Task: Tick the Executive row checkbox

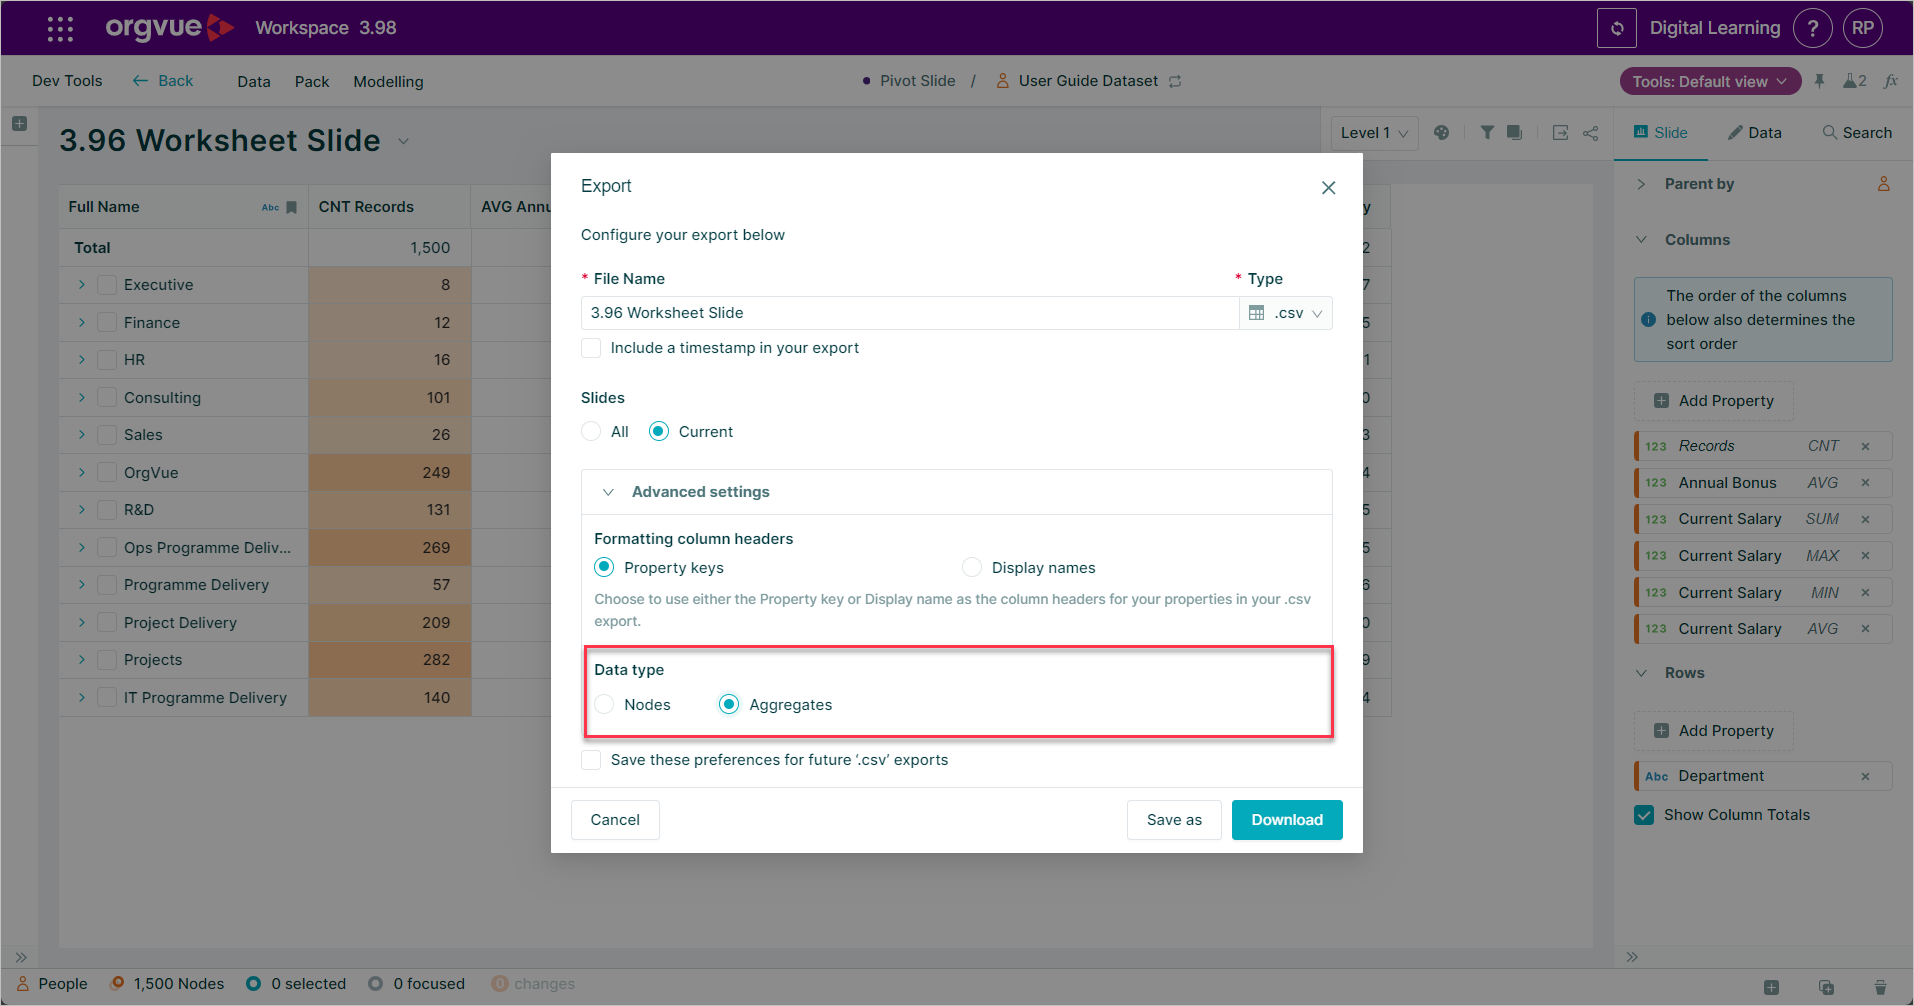Action: tap(107, 285)
